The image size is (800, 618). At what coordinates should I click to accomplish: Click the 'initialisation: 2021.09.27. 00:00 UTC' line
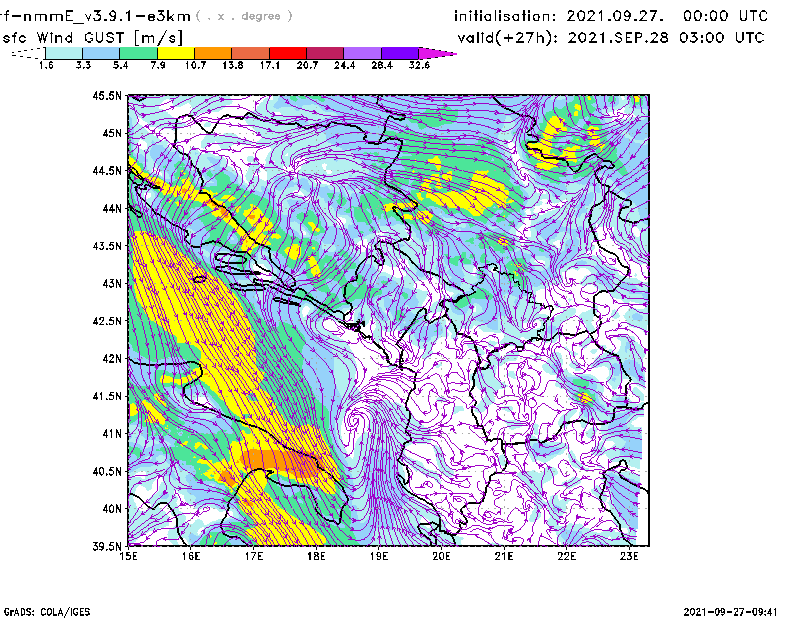611,16
